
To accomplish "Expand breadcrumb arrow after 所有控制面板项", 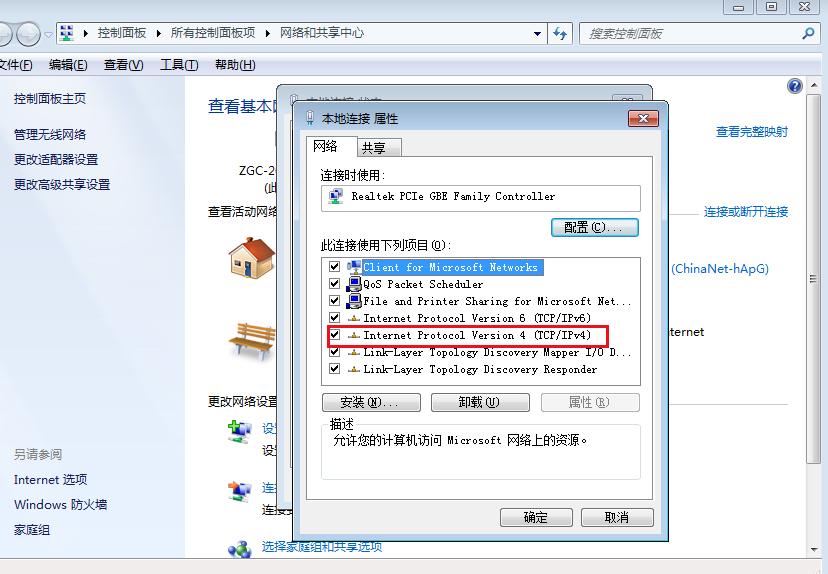I will tap(268, 33).
